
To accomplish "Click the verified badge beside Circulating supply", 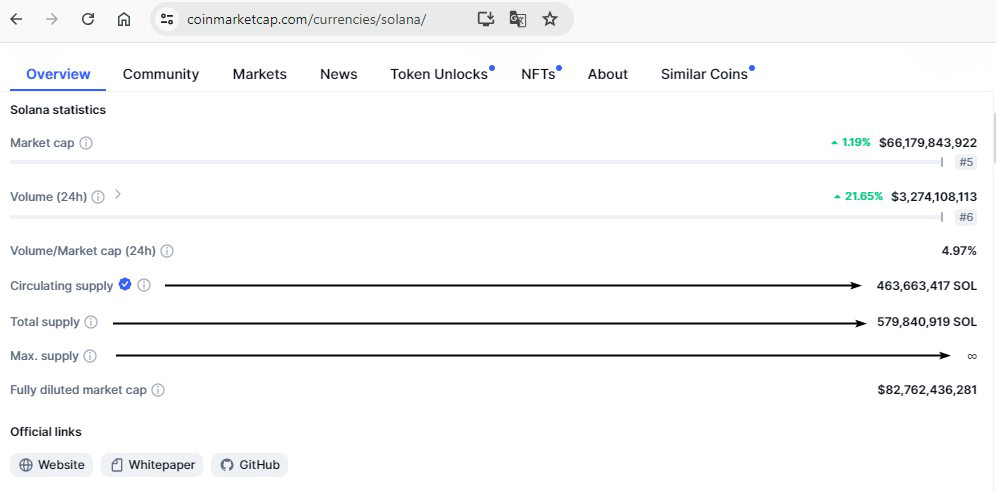I will [x=125, y=285].
